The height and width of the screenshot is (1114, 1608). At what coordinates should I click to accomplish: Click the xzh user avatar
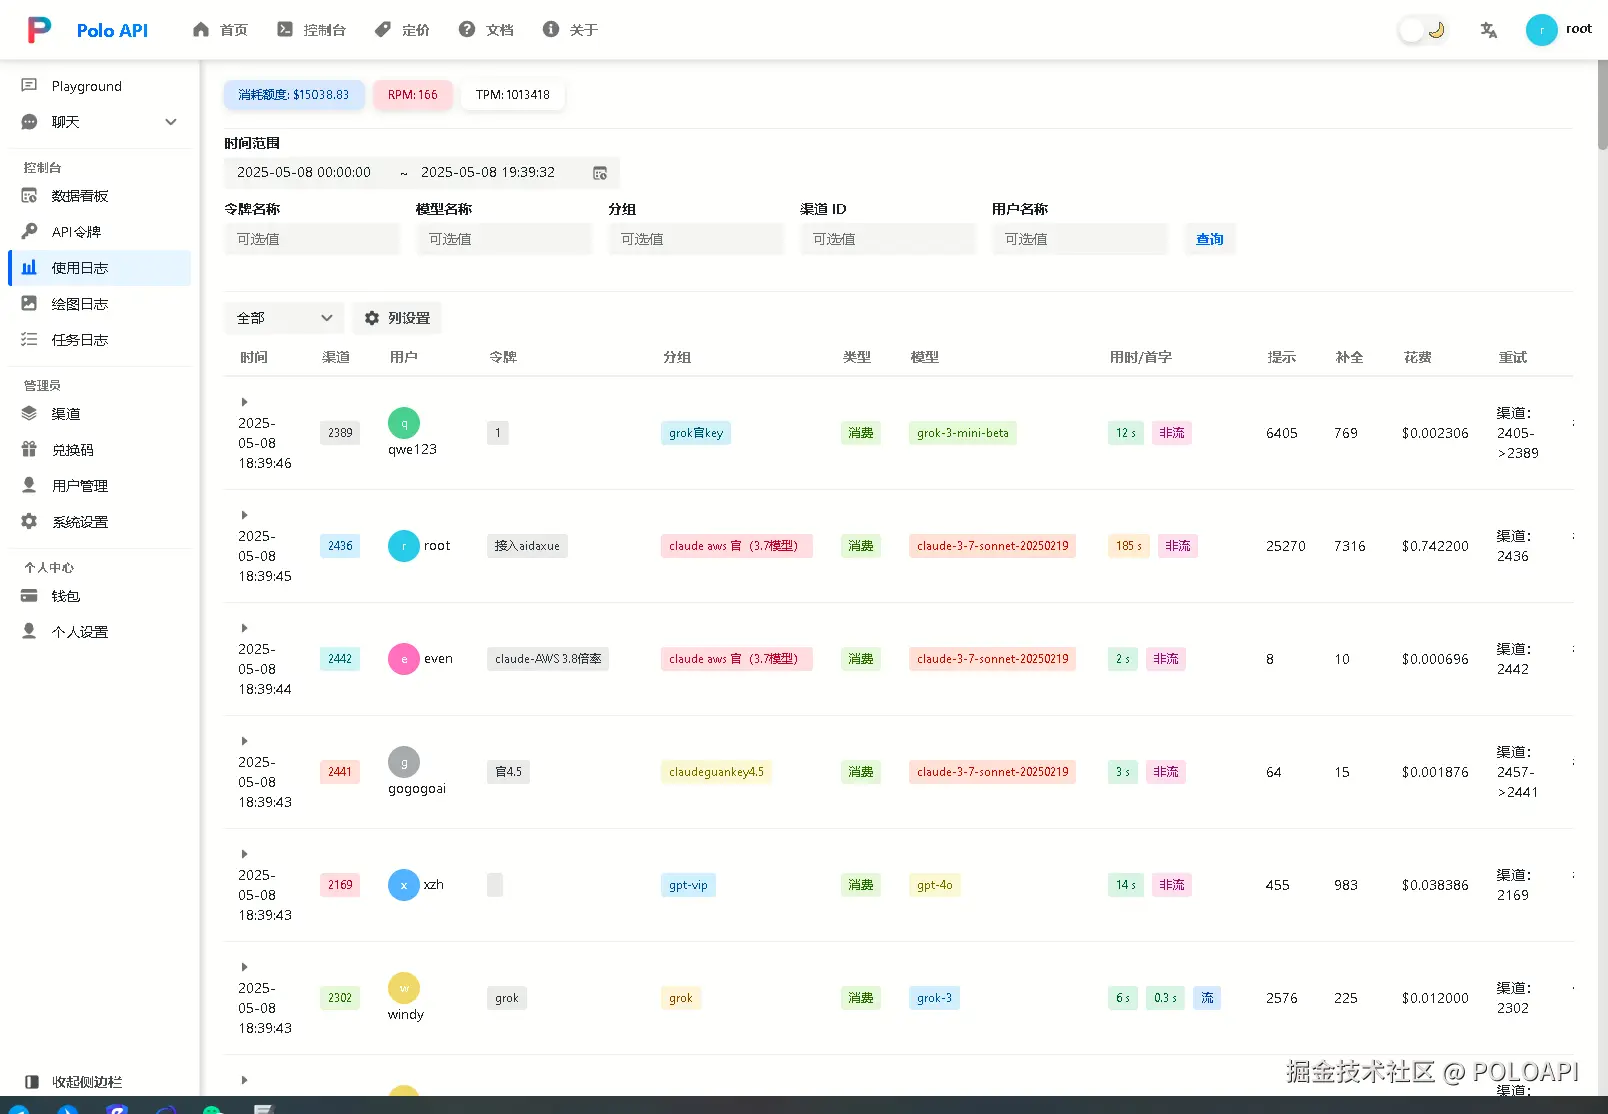point(404,885)
